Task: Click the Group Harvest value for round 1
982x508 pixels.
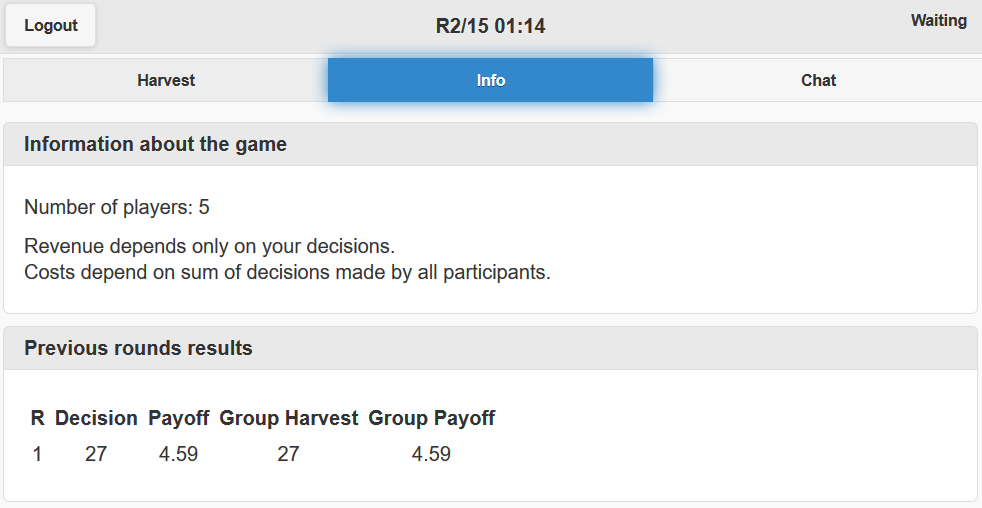Action: point(288,454)
